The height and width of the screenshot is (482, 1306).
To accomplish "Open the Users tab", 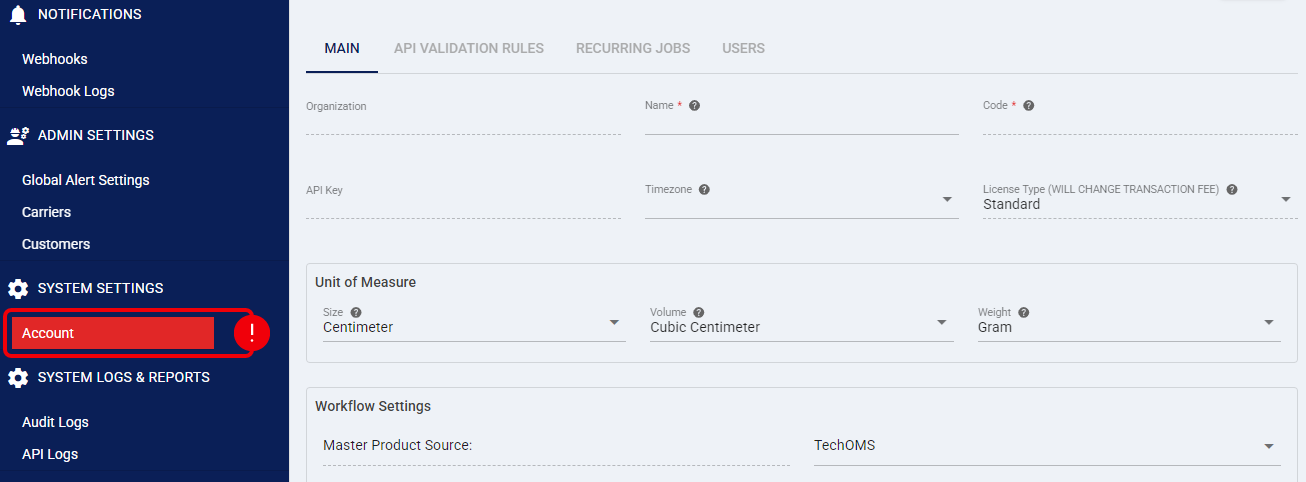I will (x=743, y=48).
